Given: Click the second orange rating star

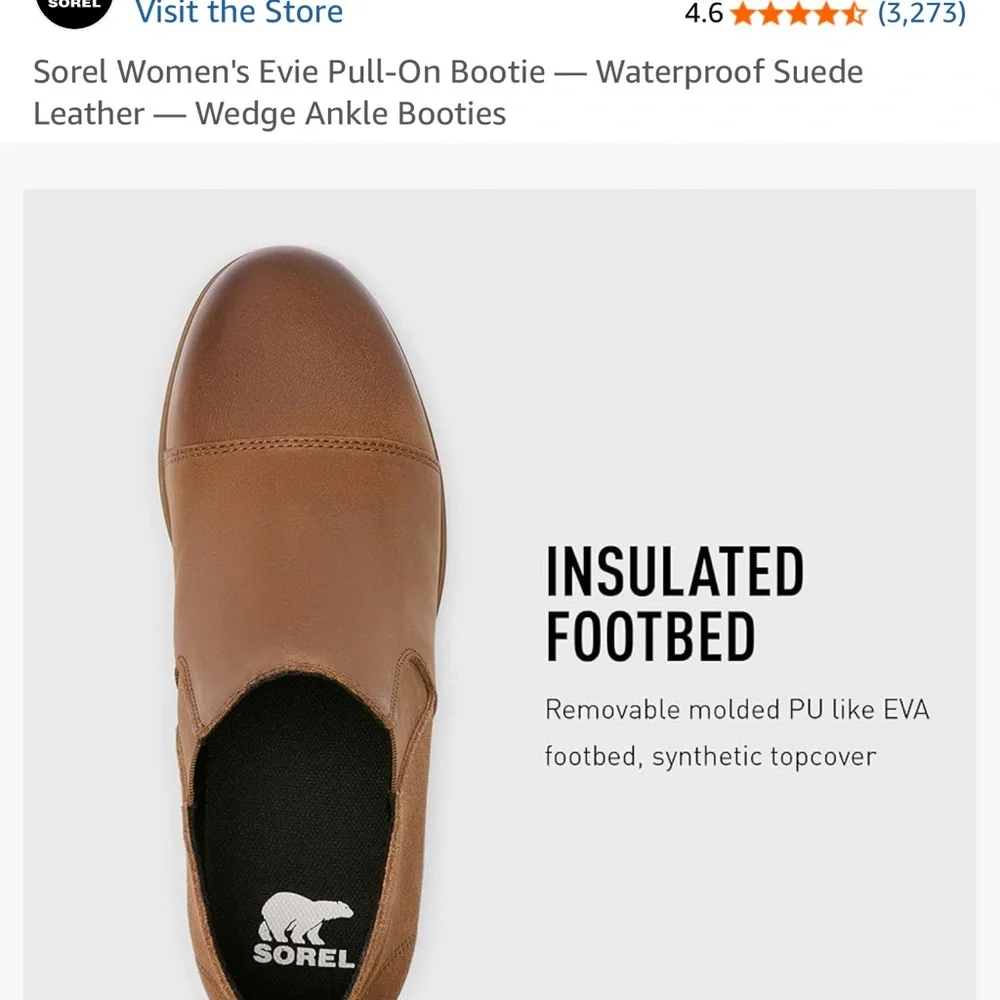Looking at the screenshot, I should (770, 14).
